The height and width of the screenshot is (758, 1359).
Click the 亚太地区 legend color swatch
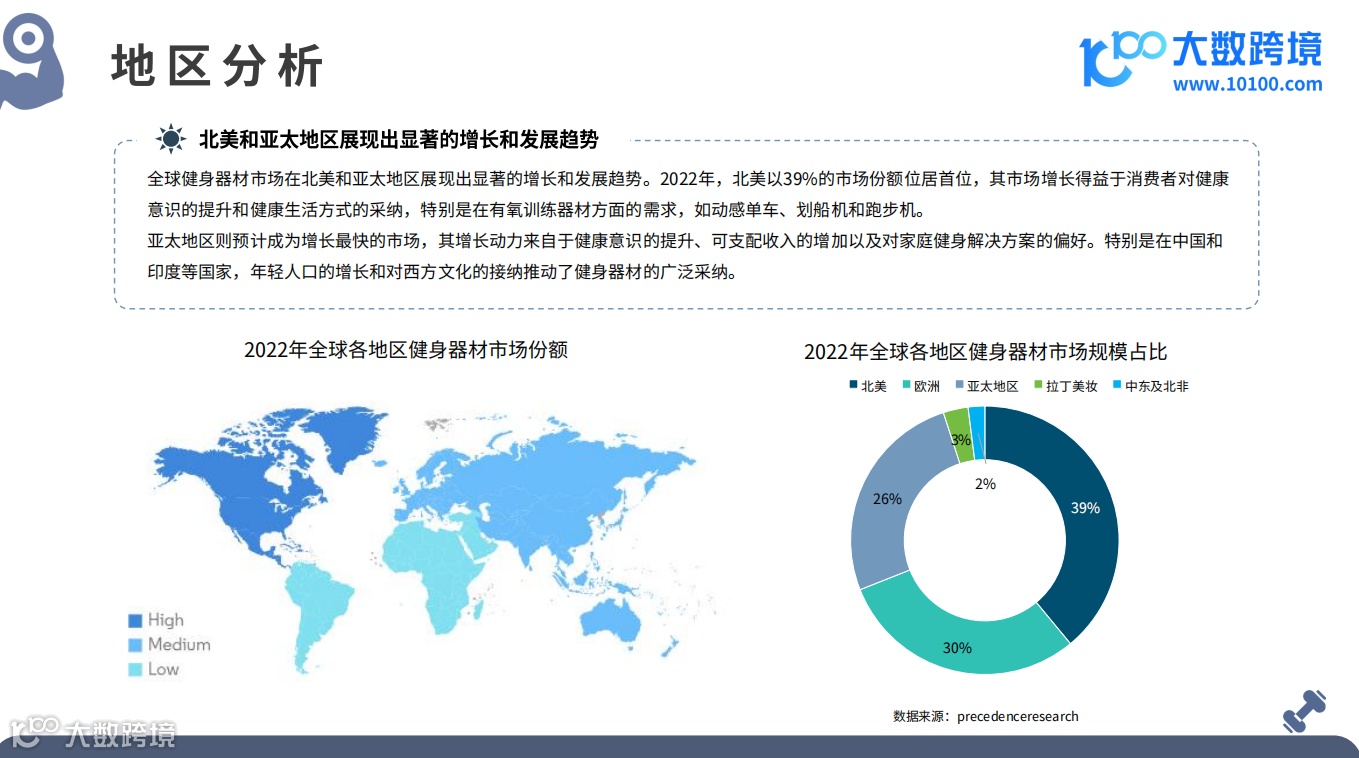[x=960, y=386]
